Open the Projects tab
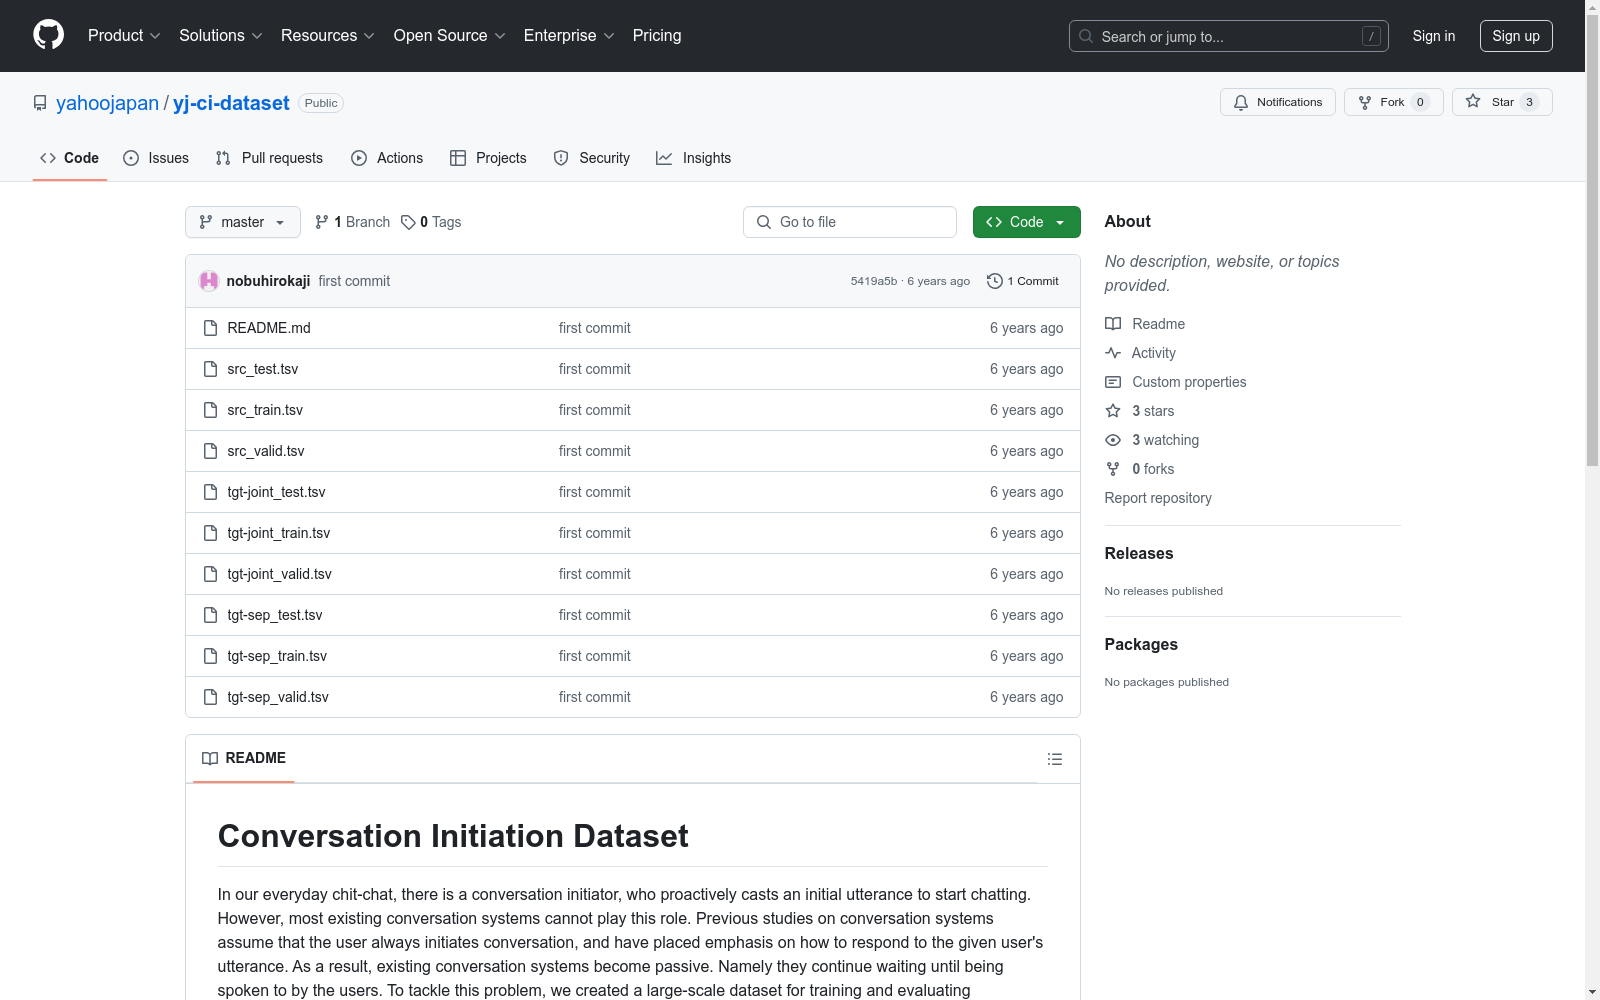The width and height of the screenshot is (1600, 1000). coord(488,158)
